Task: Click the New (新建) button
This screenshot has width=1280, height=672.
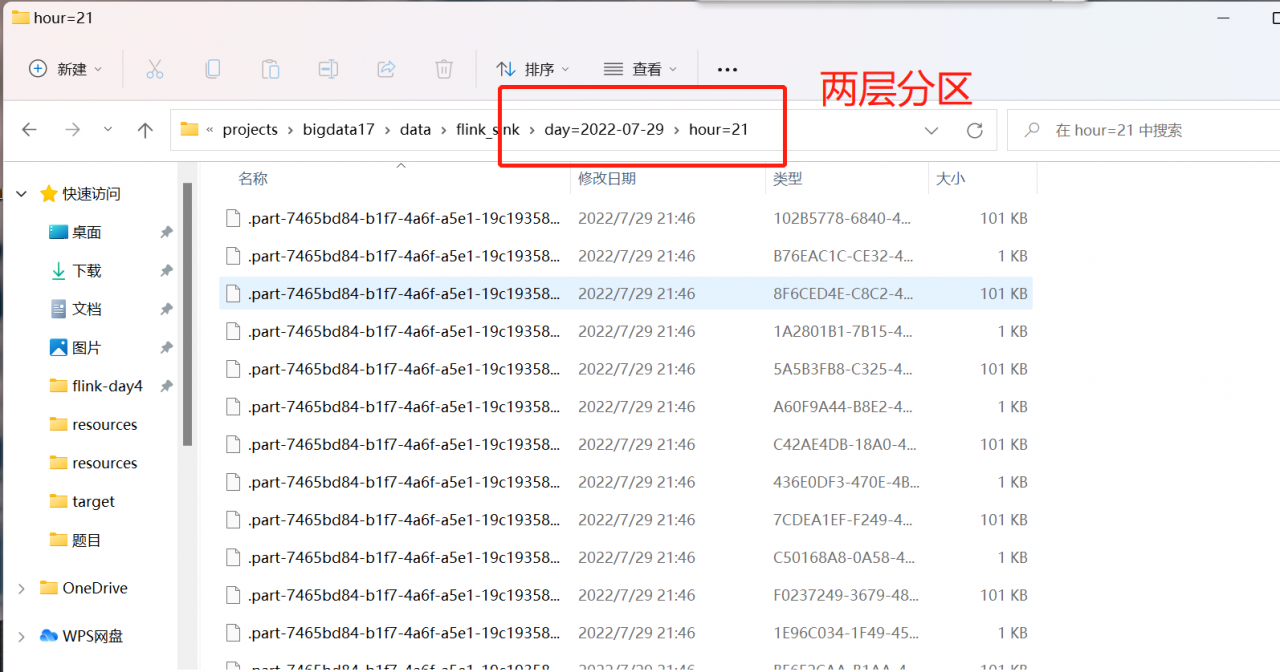Action: click(65, 69)
